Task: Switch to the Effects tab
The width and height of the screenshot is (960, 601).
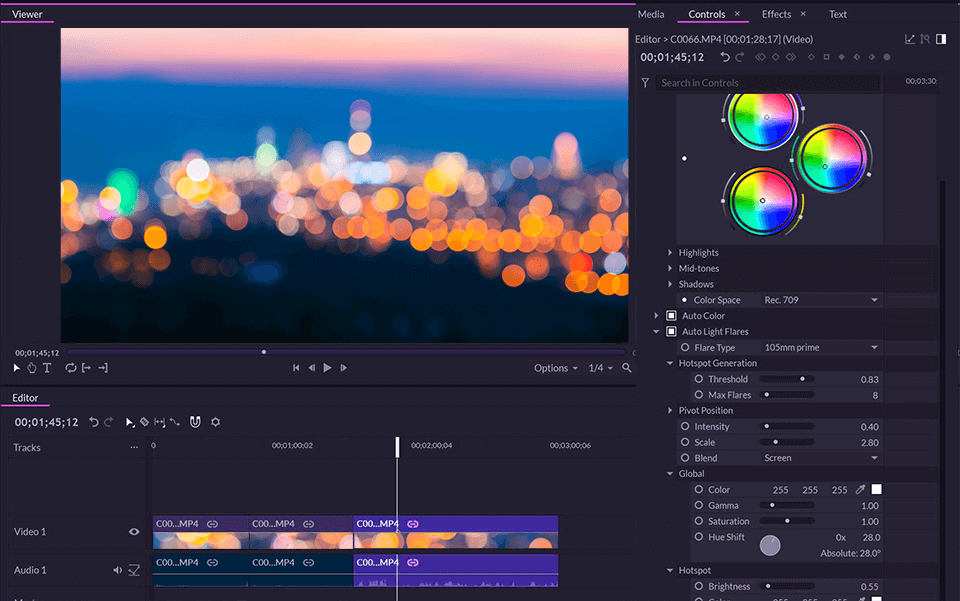Action: click(776, 14)
